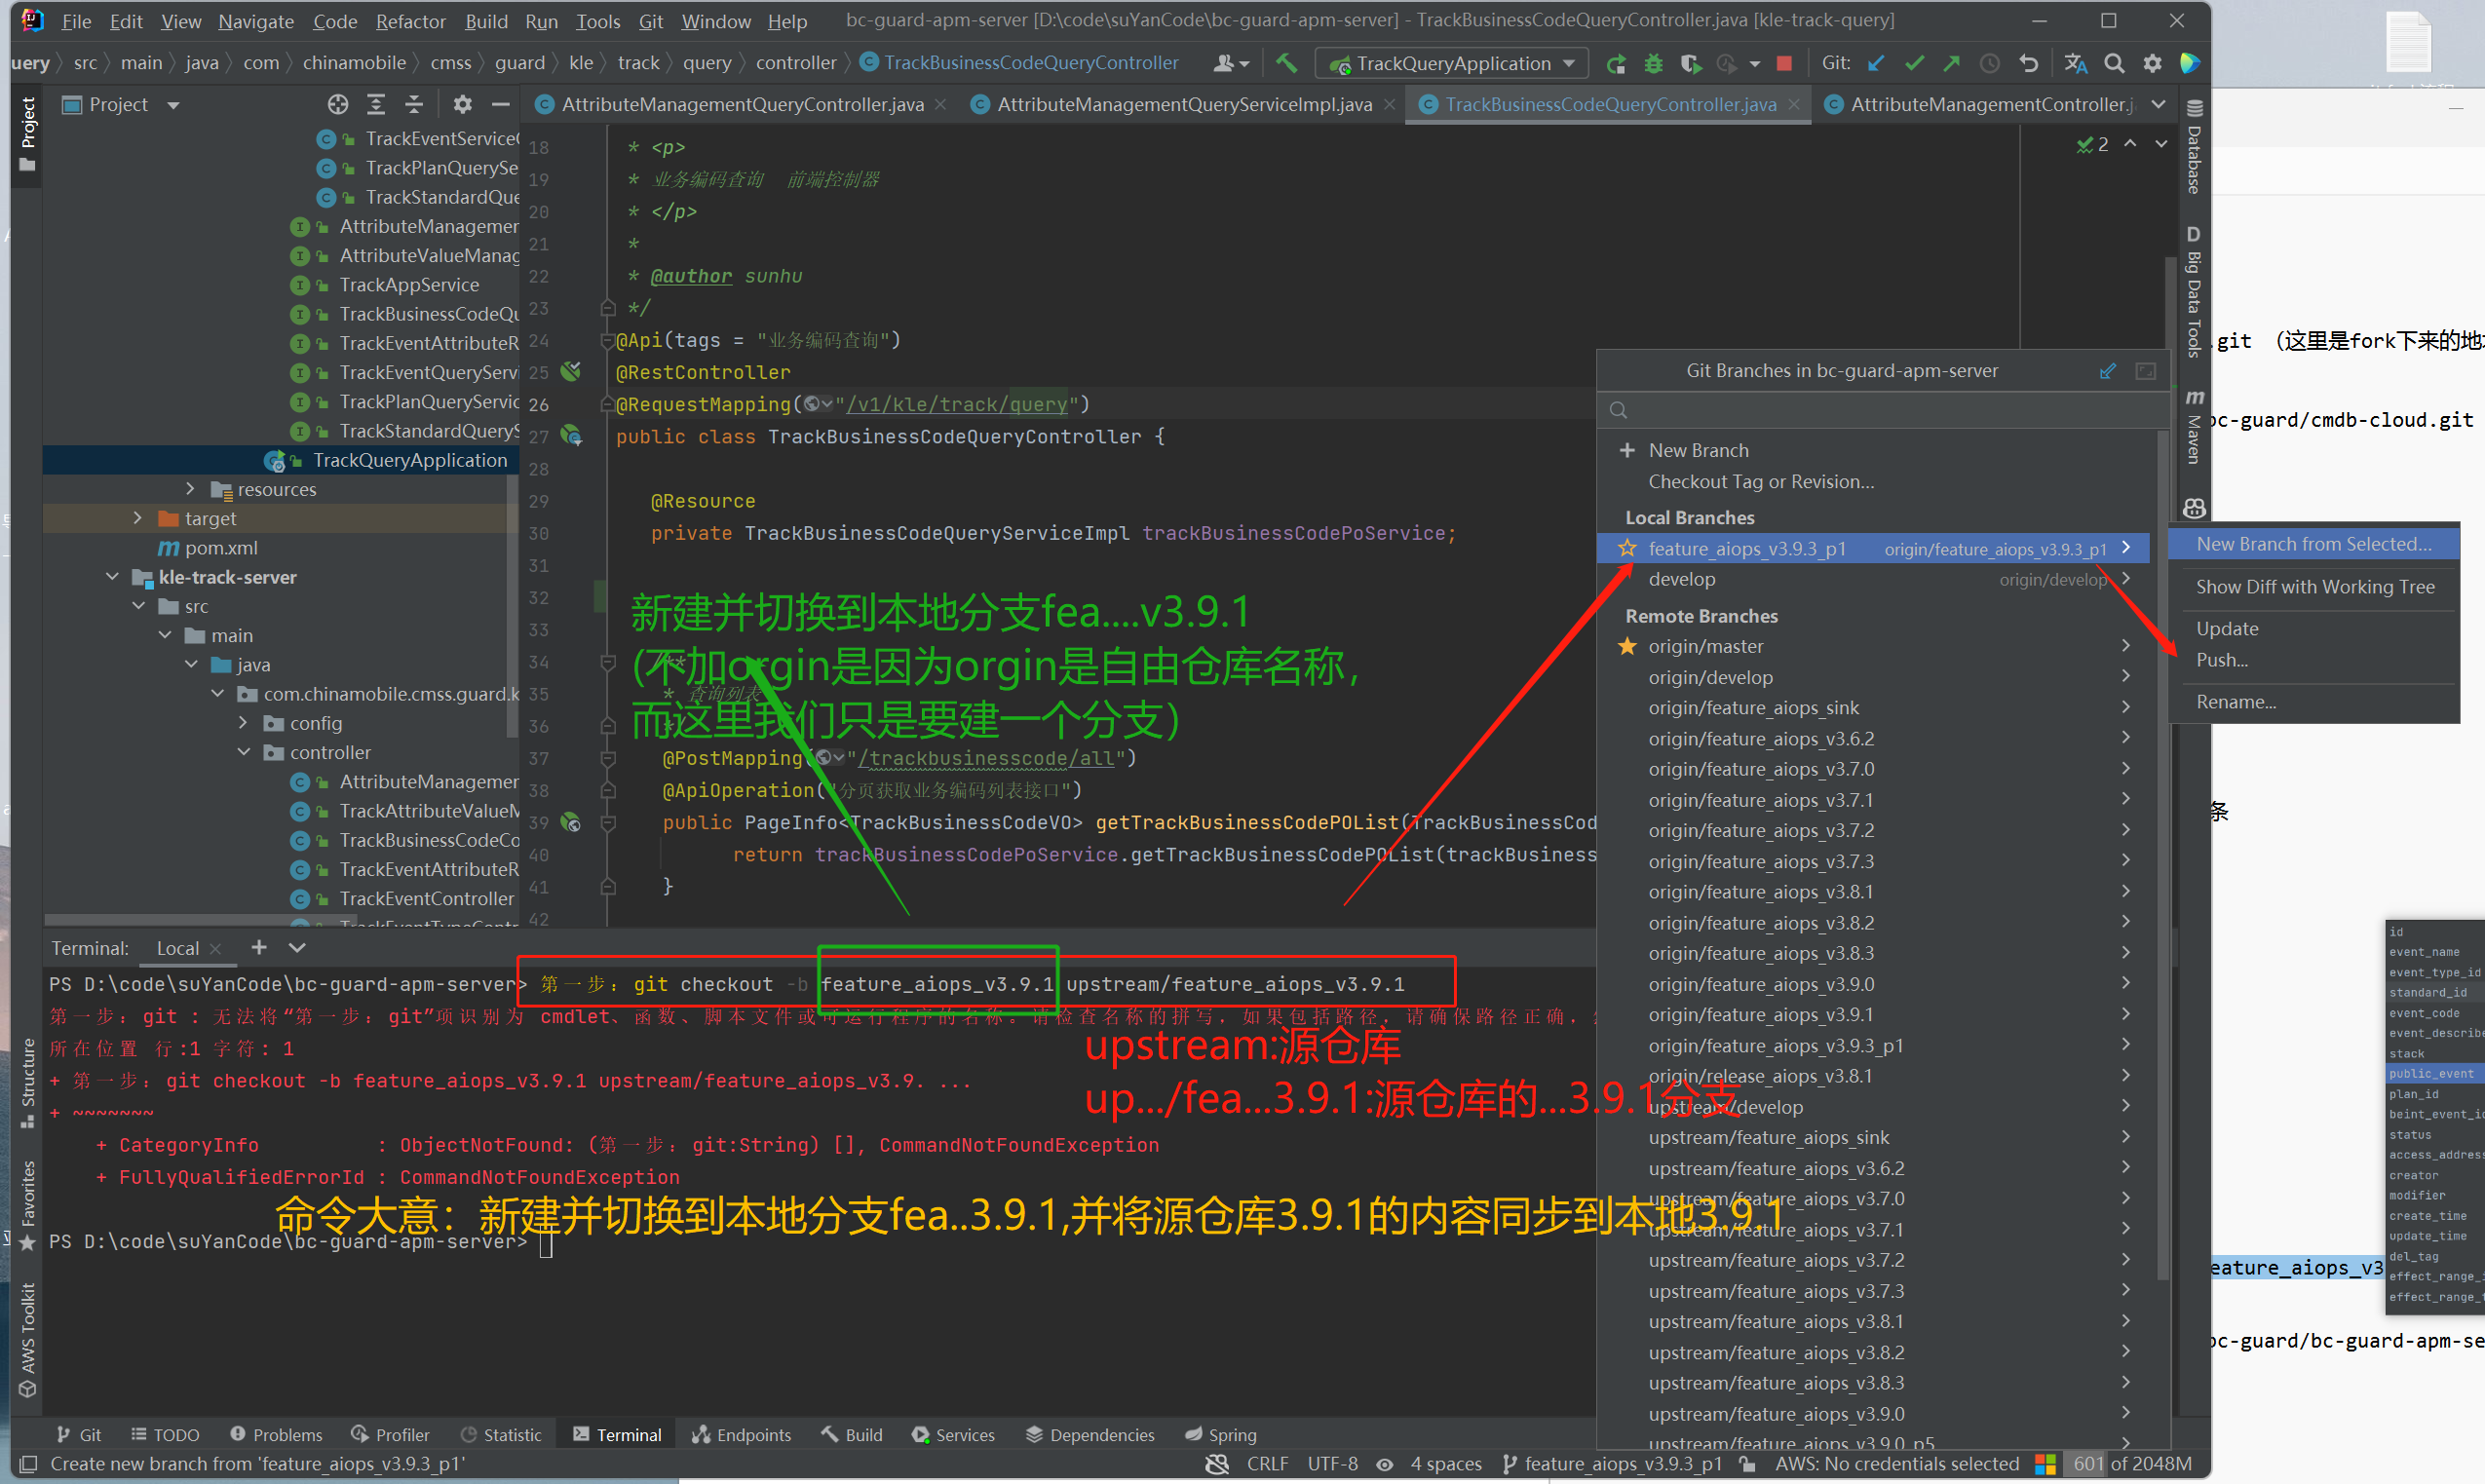The image size is (2485, 1484).
Task: Click the Git update project arrow
Action: point(1876,63)
